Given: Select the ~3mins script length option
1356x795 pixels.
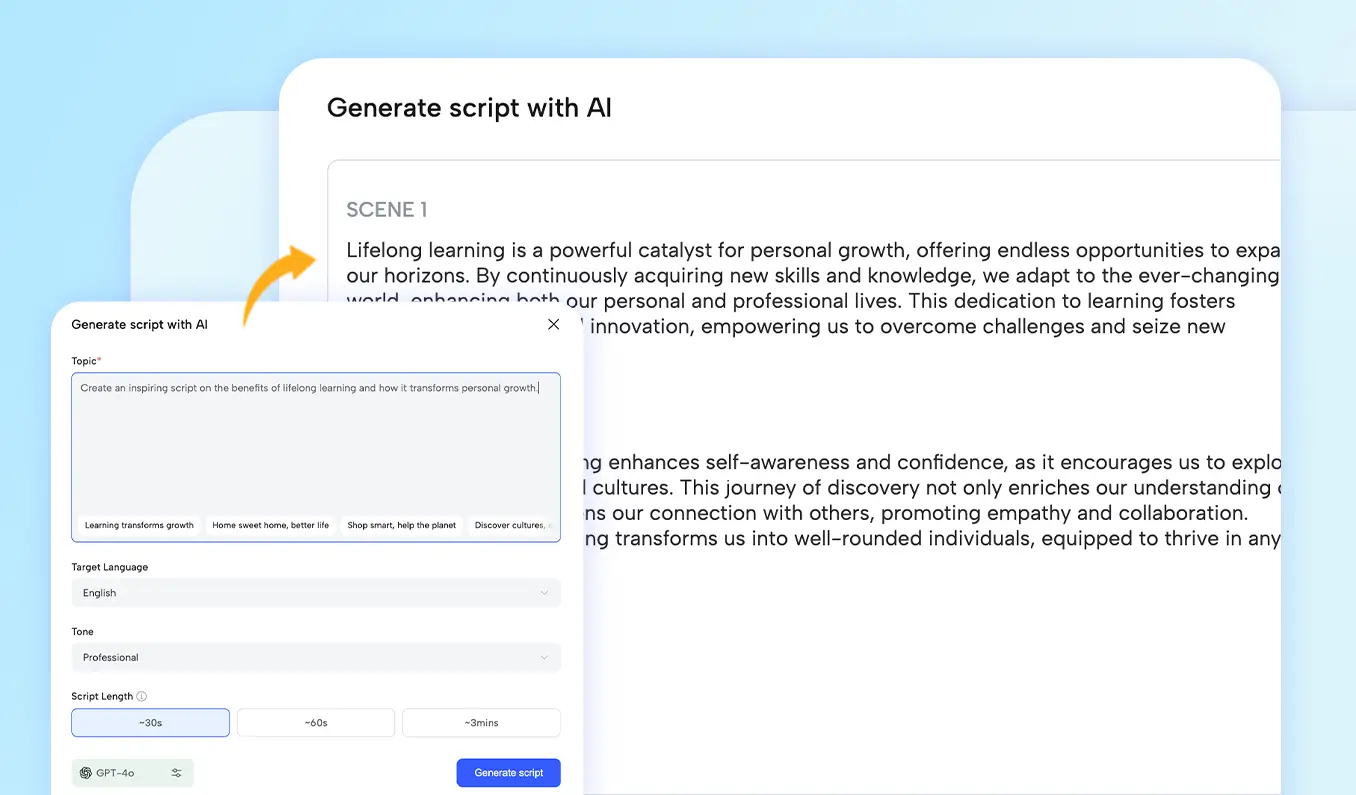Looking at the screenshot, I should pyautogui.click(x=481, y=723).
